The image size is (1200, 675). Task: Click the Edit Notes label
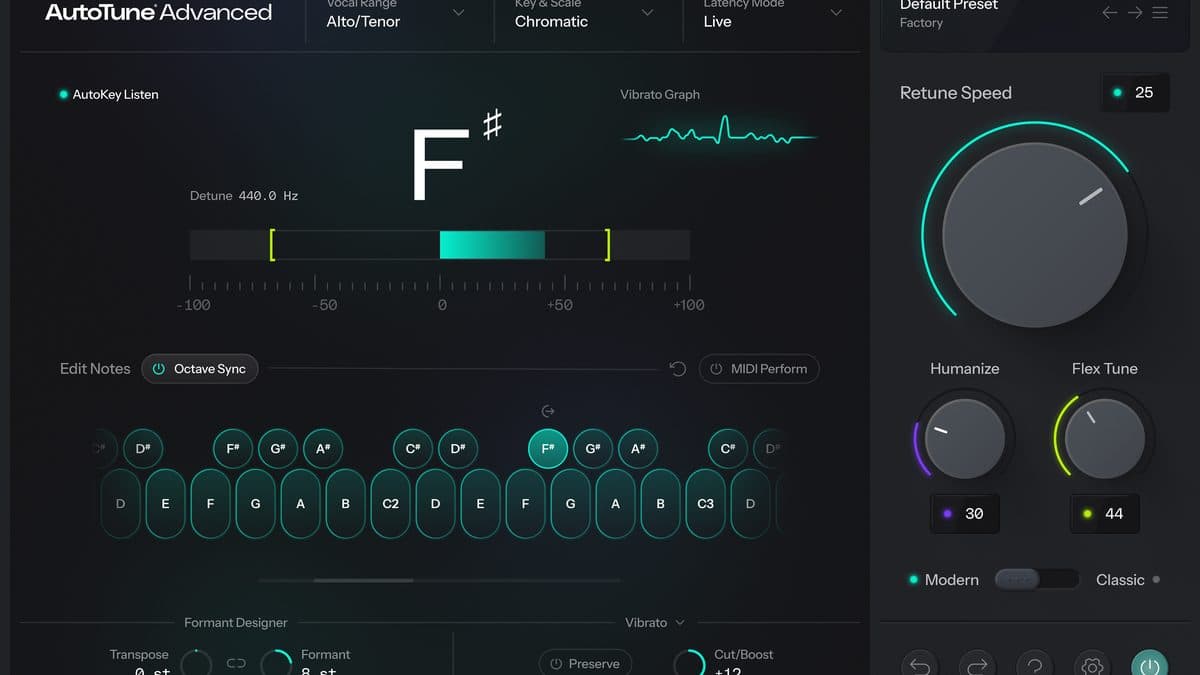(95, 369)
